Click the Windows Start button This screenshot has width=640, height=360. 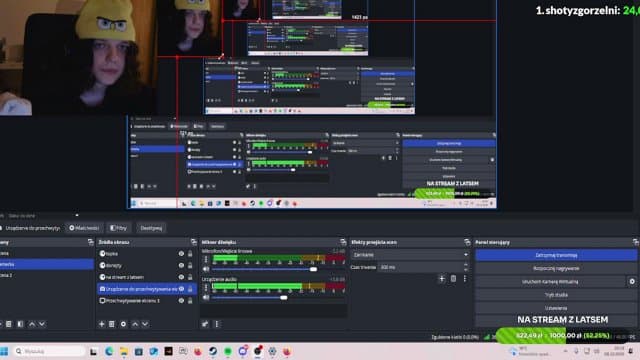point(4,351)
